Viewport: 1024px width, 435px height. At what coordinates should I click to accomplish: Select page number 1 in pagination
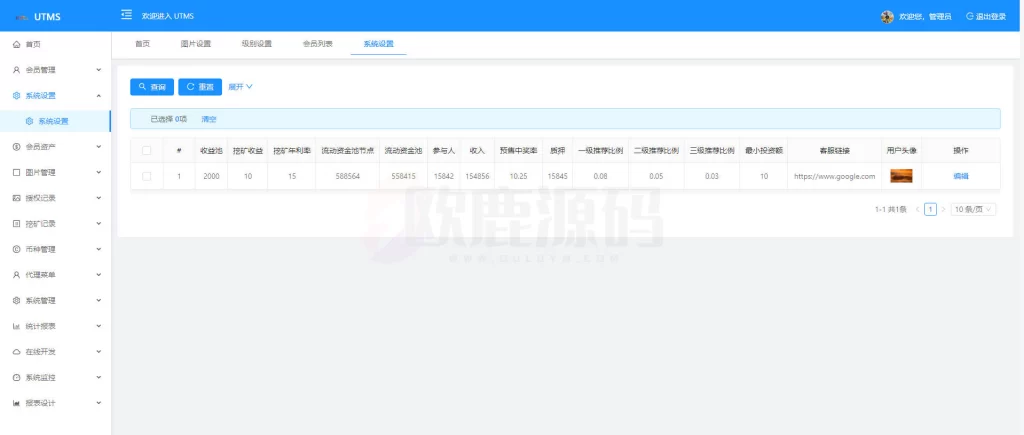(931, 210)
